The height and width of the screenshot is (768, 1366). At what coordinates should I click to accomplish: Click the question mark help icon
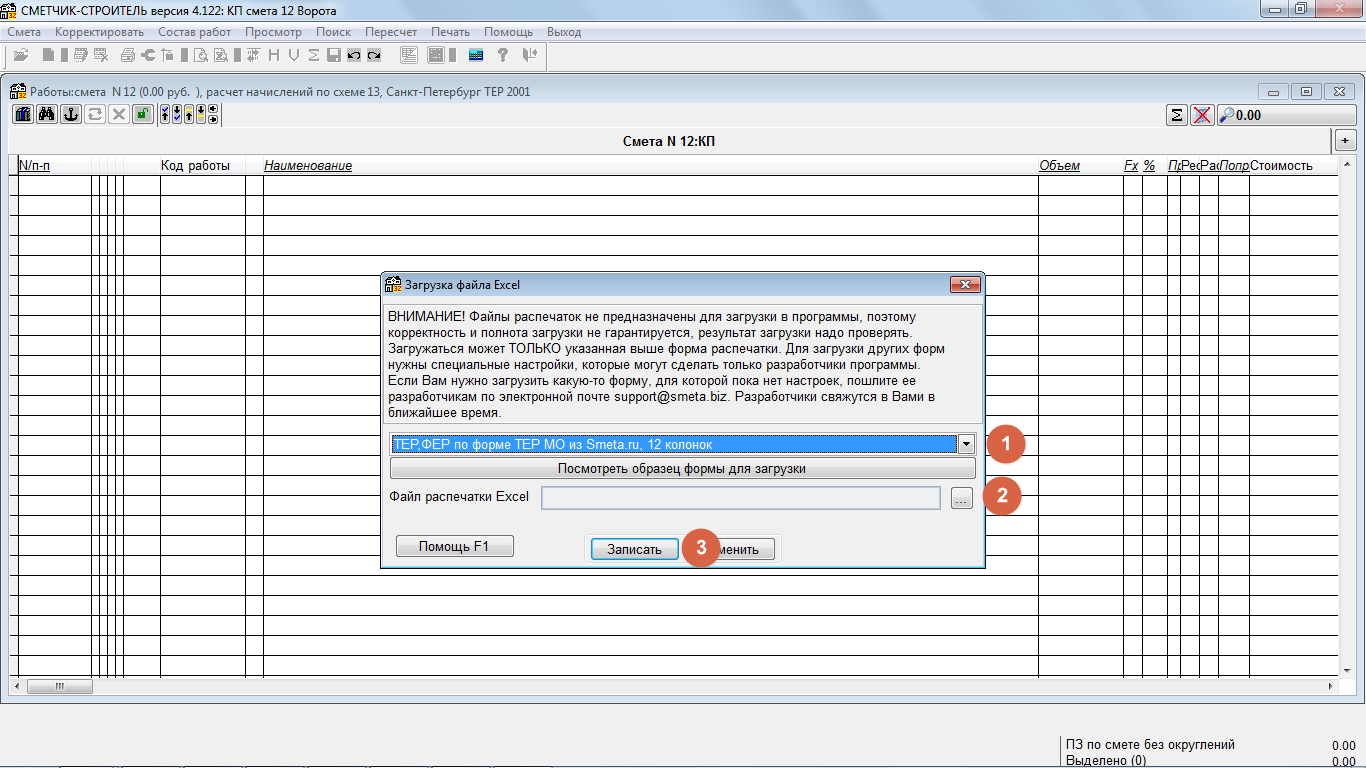pyautogui.click(x=503, y=55)
